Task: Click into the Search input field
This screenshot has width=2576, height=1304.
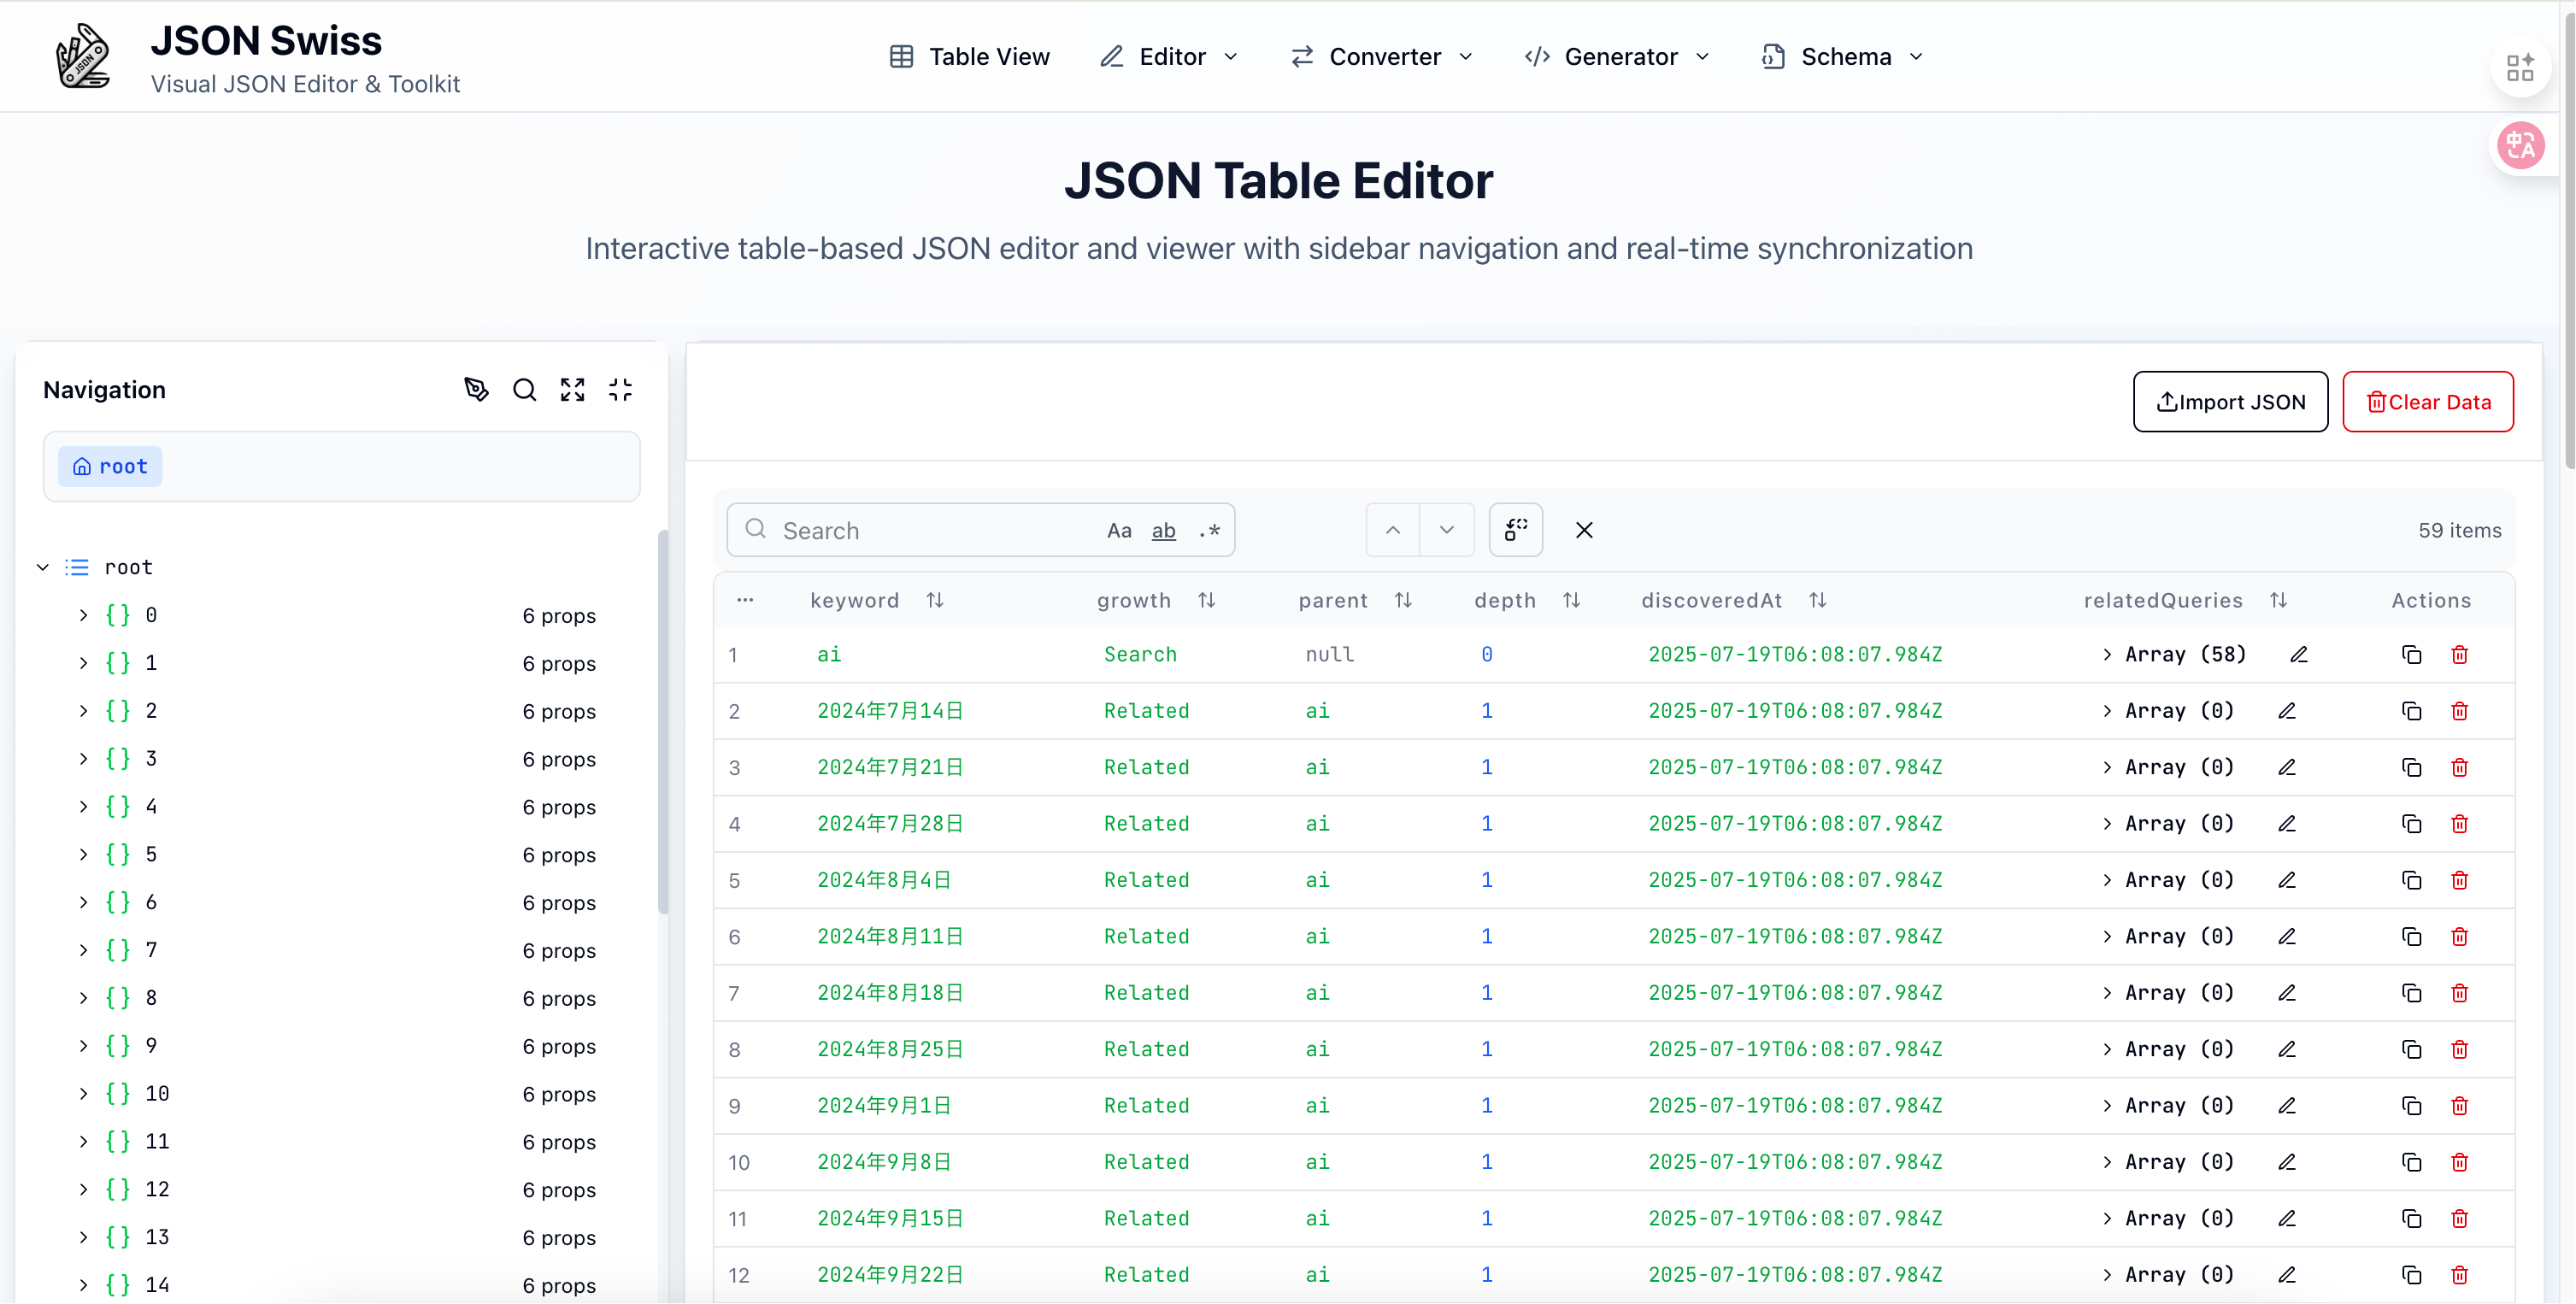Action: coord(930,531)
